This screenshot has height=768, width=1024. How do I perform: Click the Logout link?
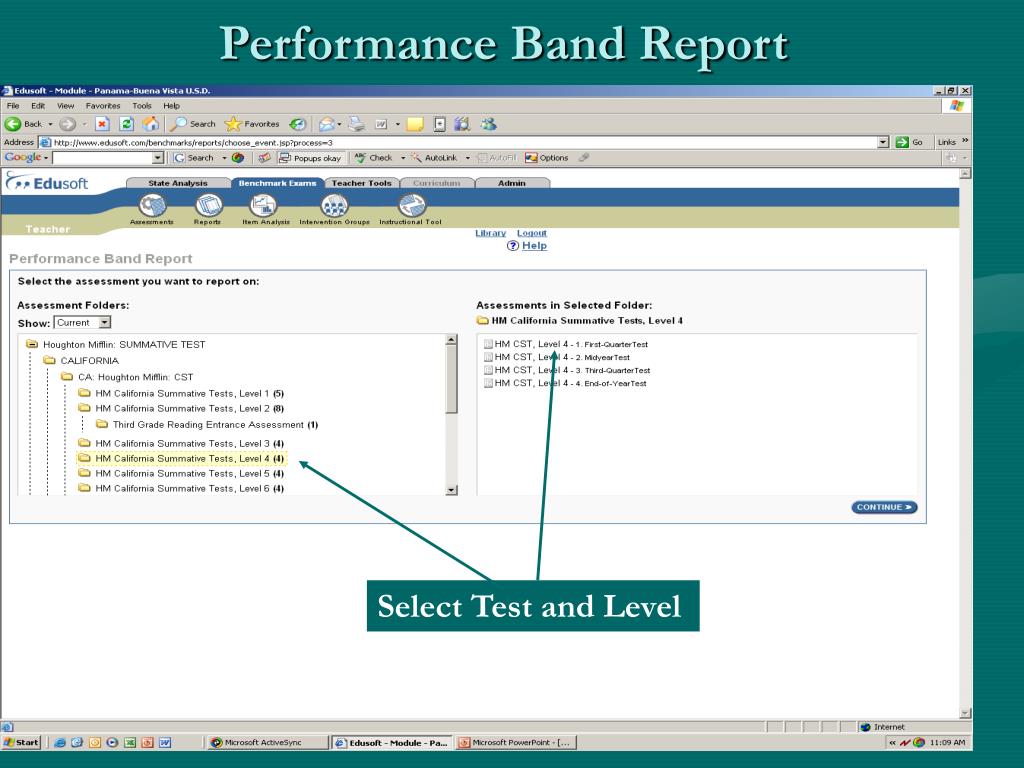click(532, 233)
